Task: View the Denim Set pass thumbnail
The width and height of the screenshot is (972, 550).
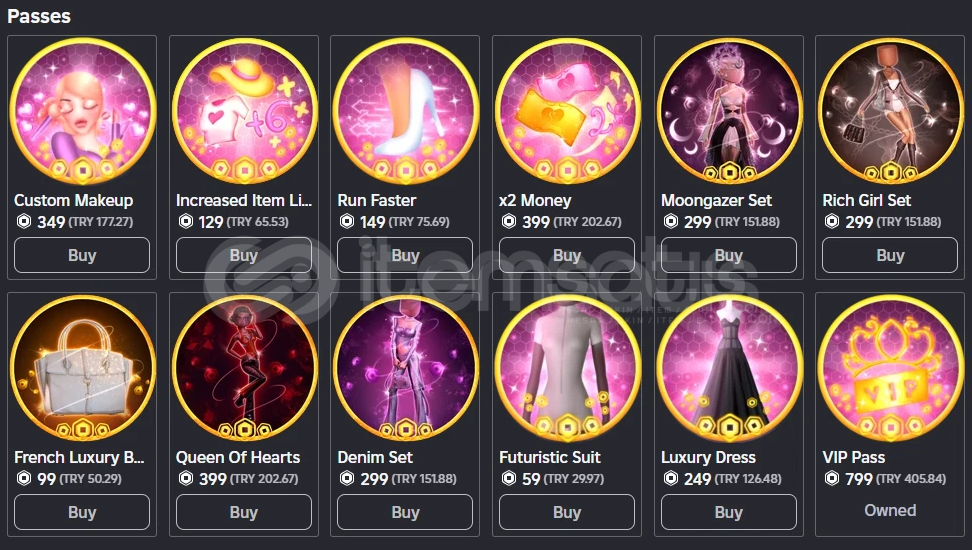Action: tap(405, 368)
